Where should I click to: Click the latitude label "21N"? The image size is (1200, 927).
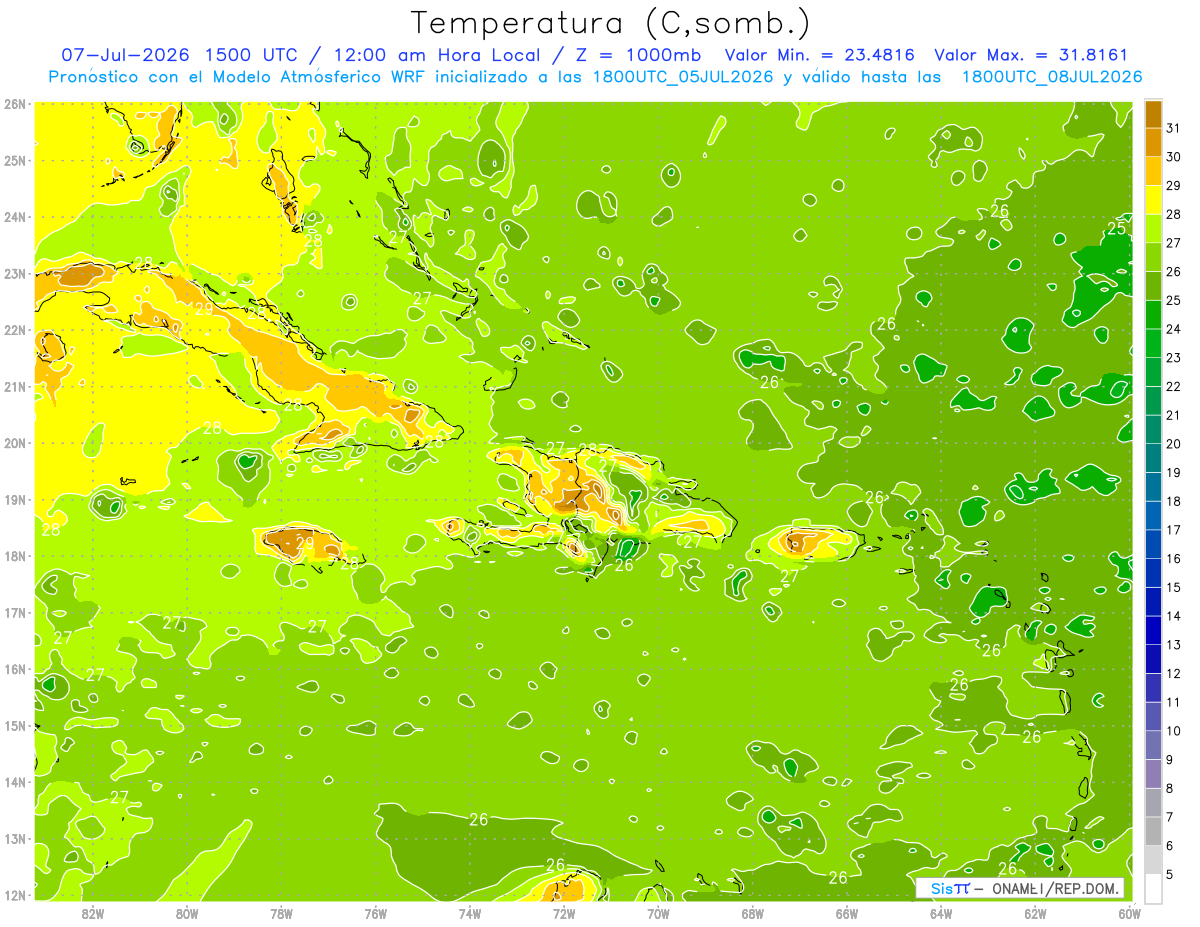tap(14, 386)
